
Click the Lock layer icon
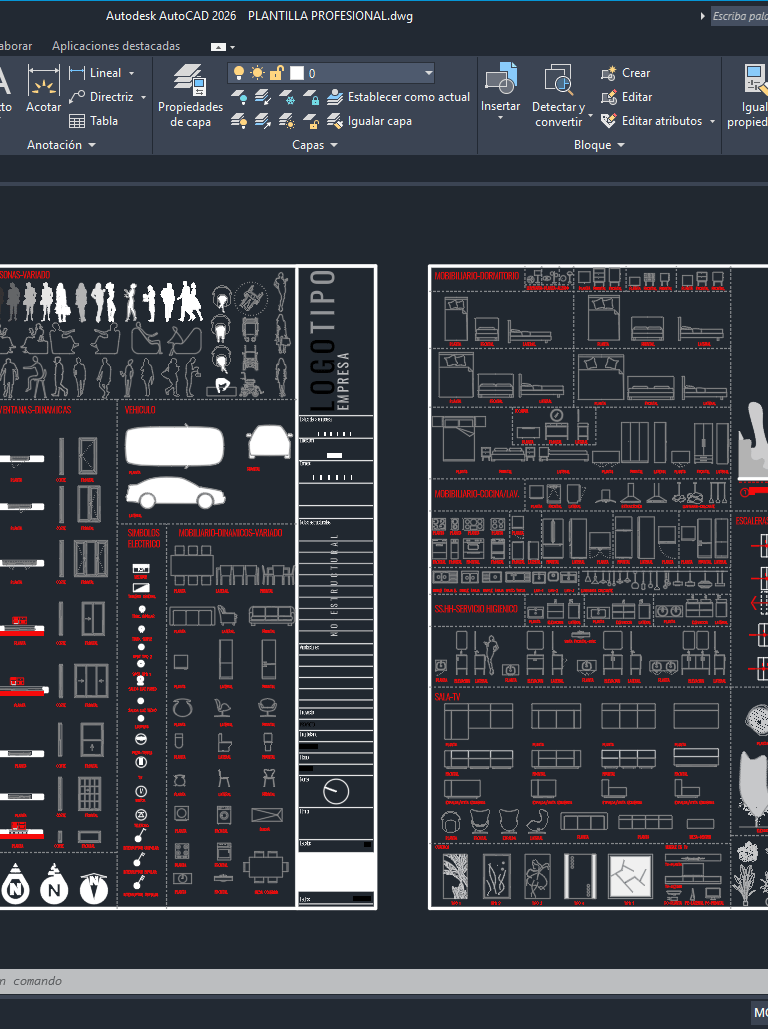311,97
